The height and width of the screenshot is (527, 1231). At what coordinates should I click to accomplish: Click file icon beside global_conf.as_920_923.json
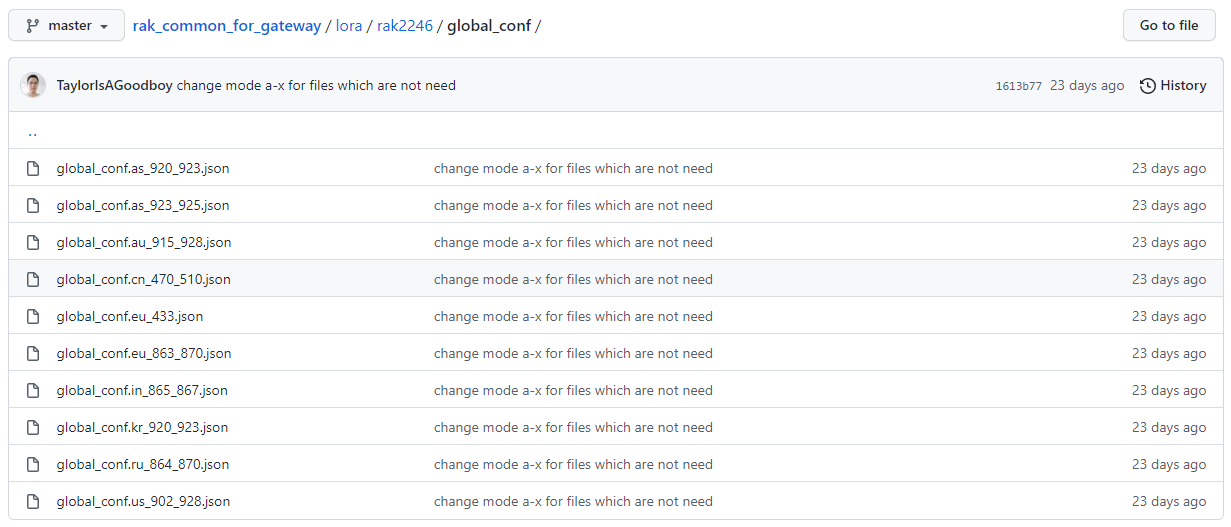33,168
